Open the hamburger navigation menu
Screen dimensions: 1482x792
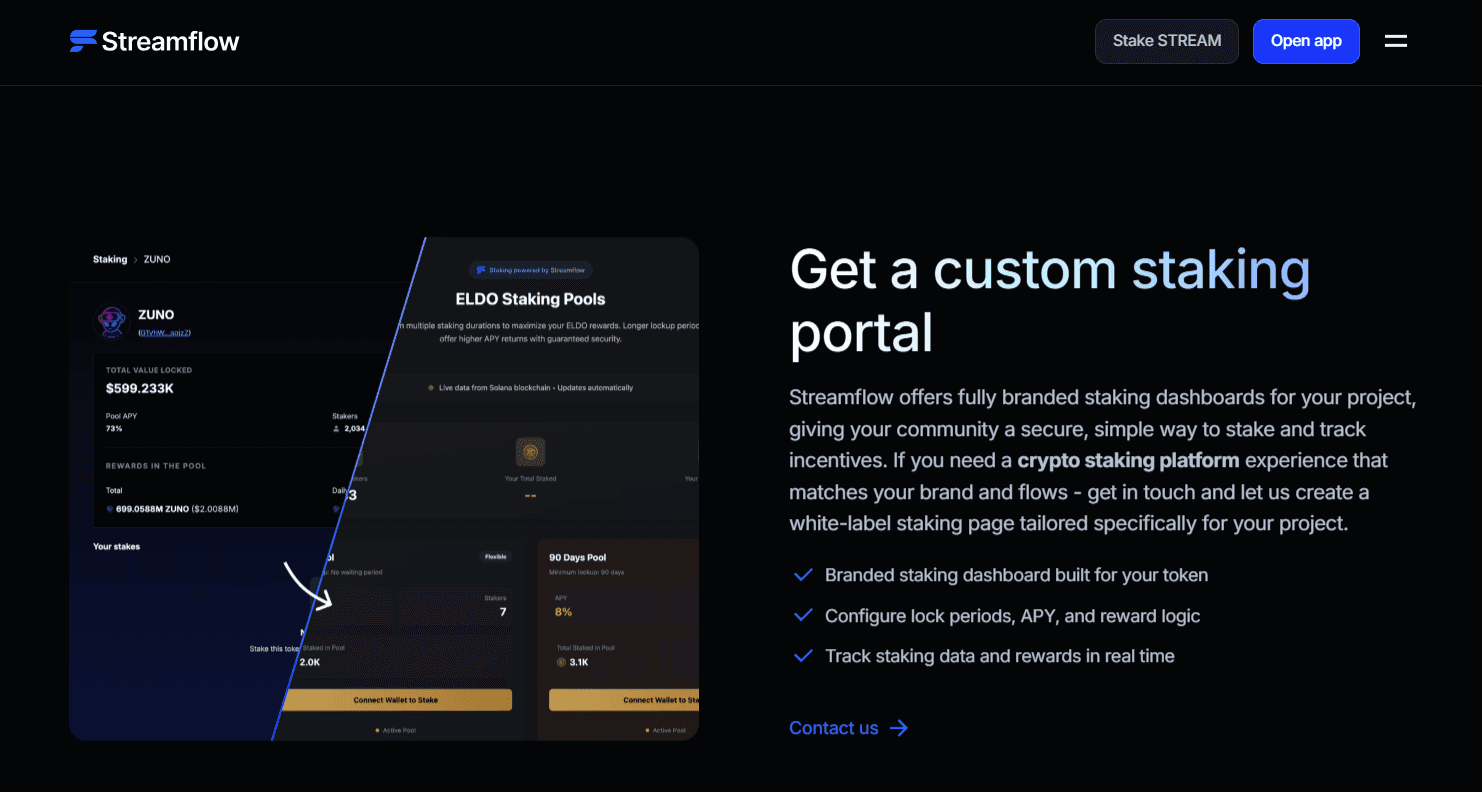point(1396,41)
